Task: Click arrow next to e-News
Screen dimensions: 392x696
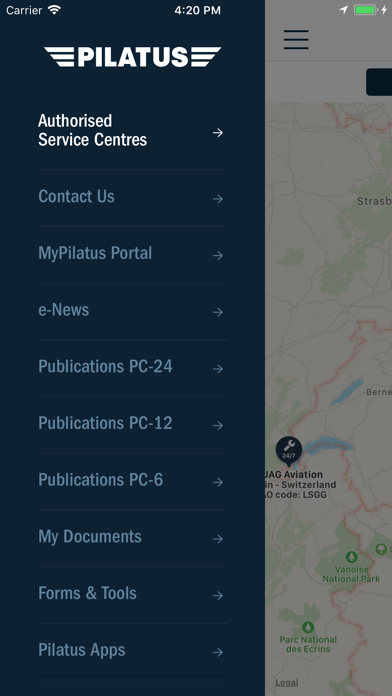Action: (218, 312)
